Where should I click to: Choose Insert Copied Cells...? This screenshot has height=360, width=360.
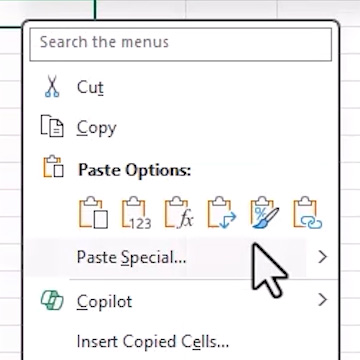pyautogui.click(x=153, y=342)
